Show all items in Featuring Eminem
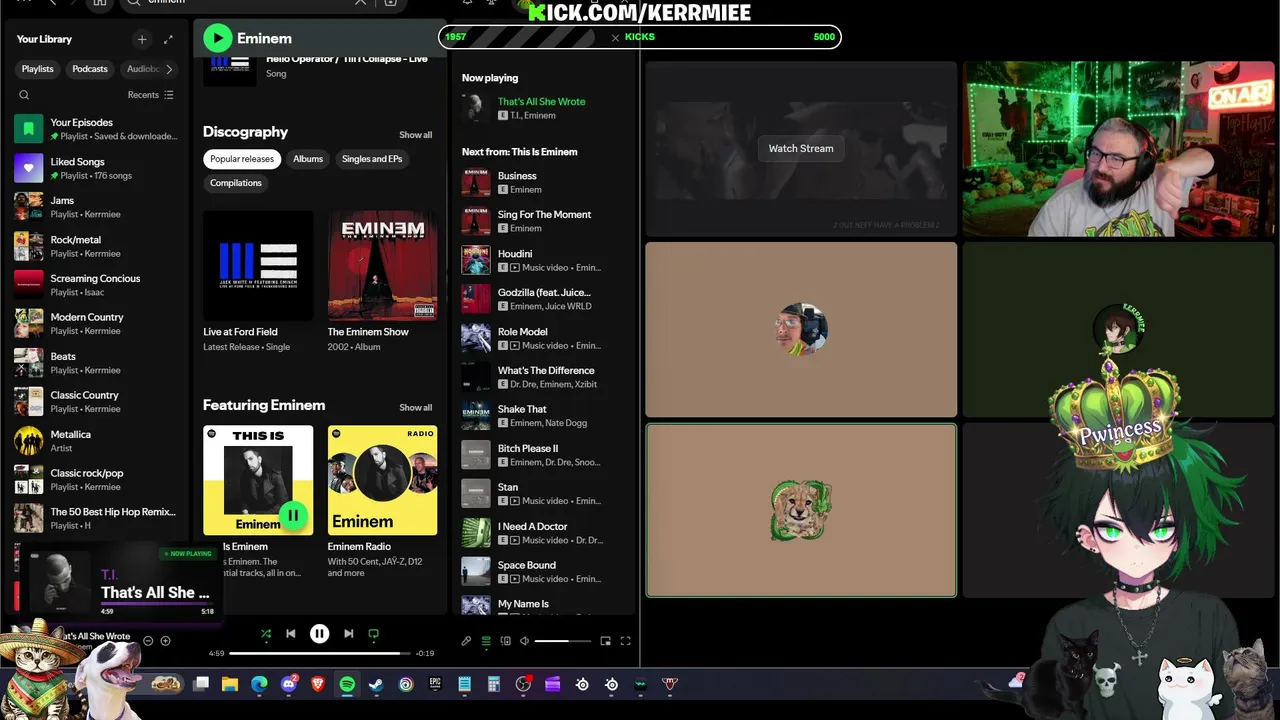 (x=416, y=408)
